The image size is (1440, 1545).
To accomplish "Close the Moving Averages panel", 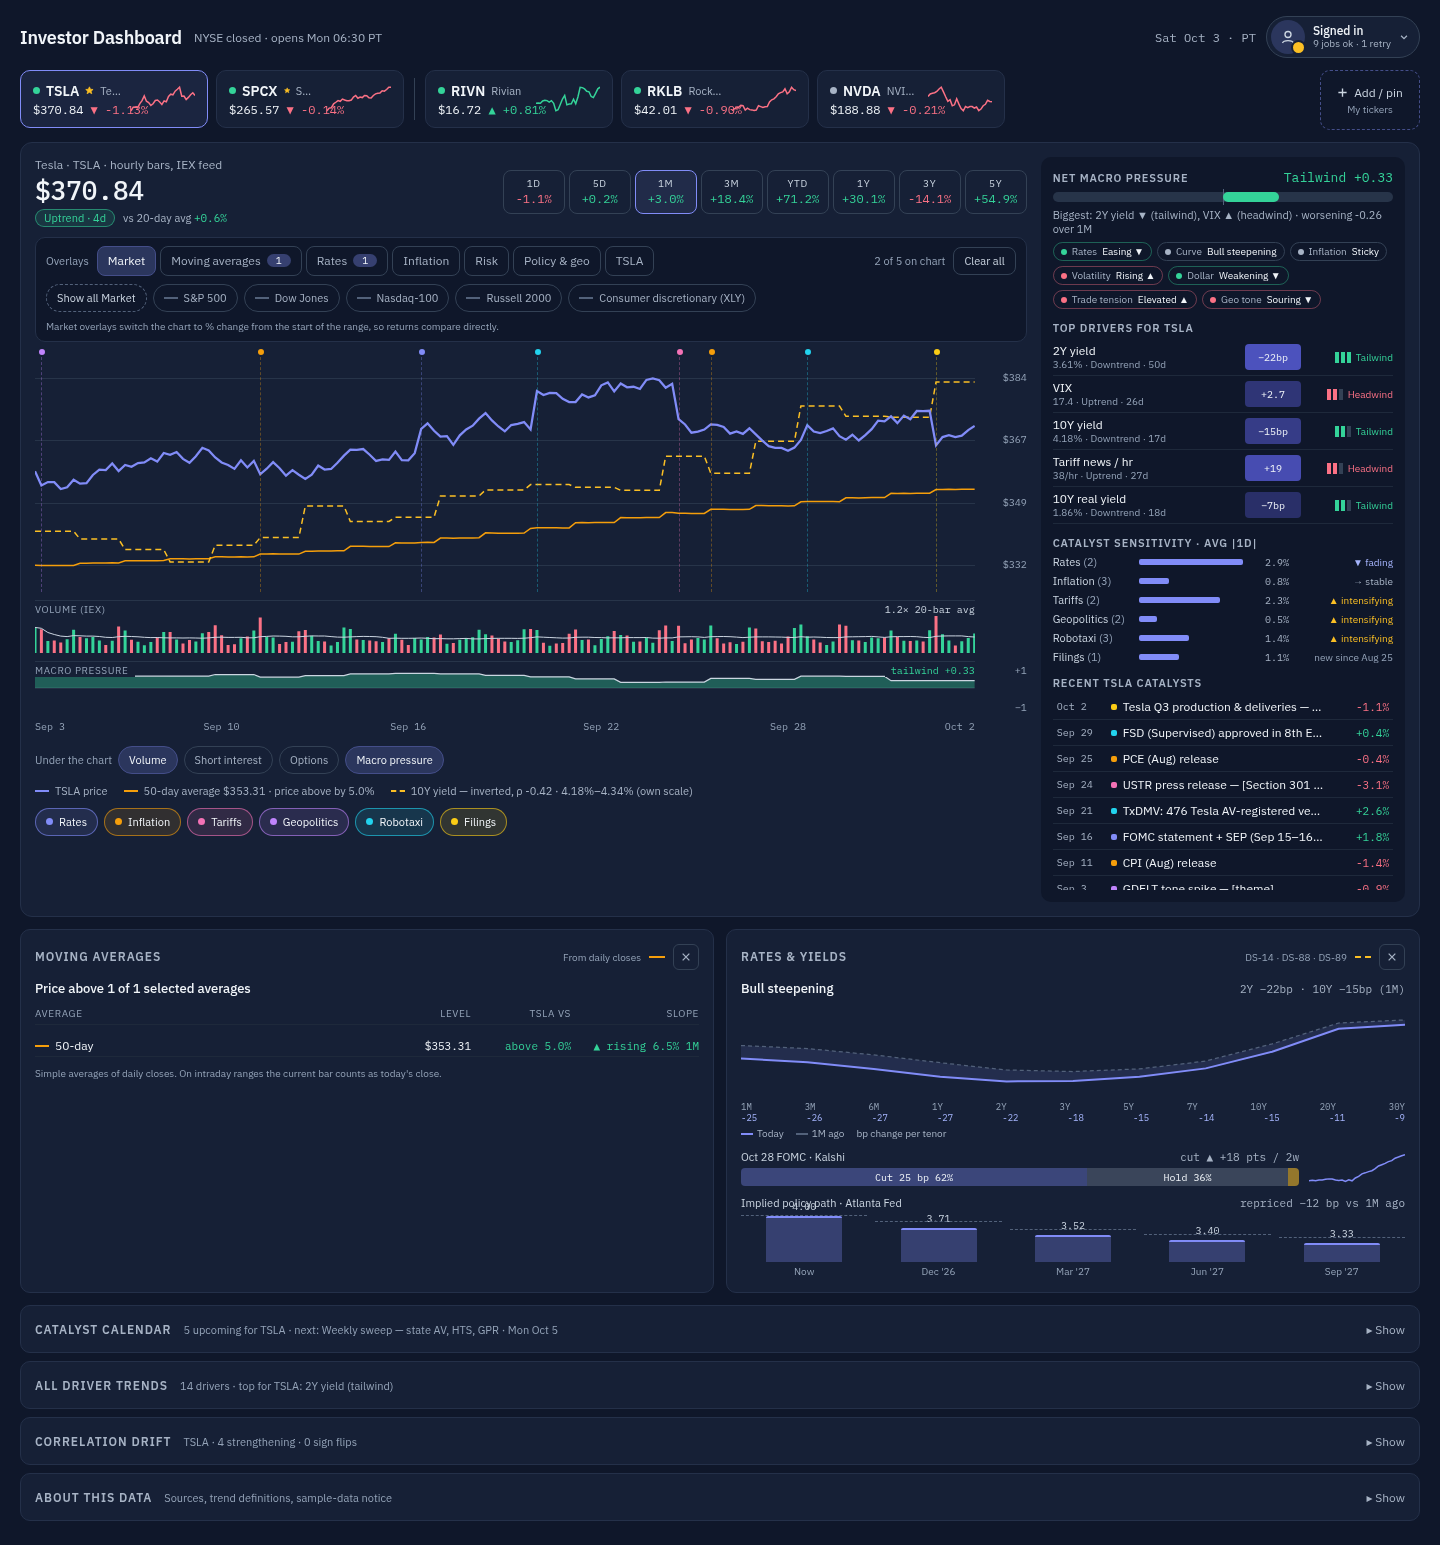I will pos(686,957).
